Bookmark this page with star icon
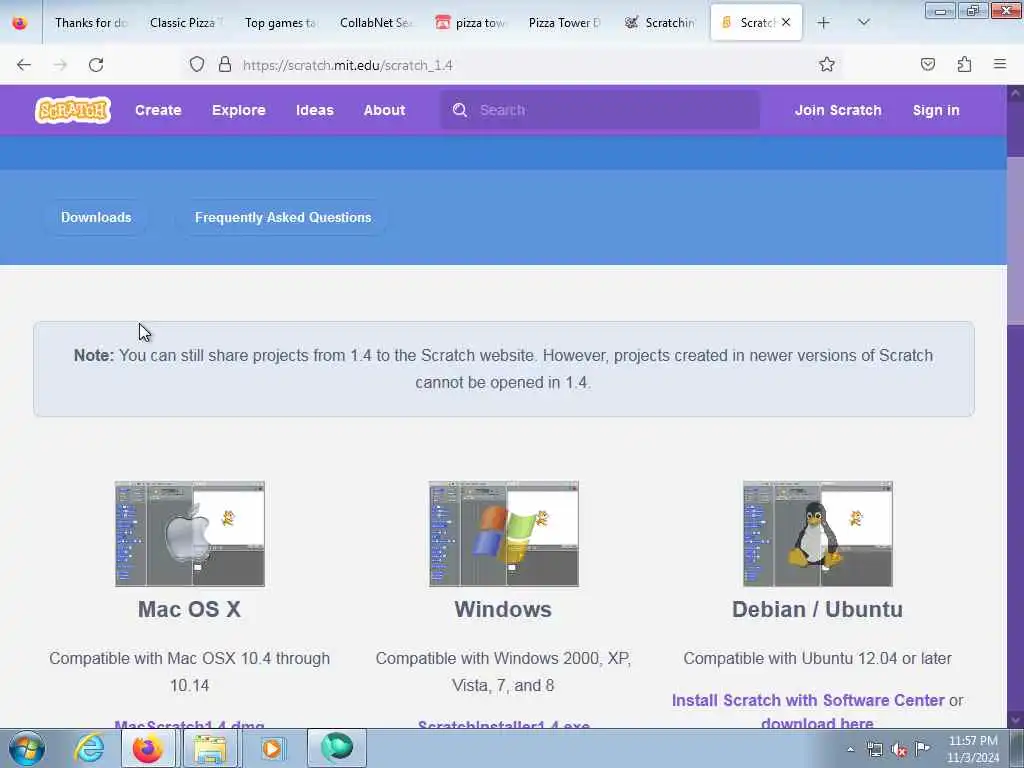Image resolution: width=1024 pixels, height=768 pixels. [827, 65]
